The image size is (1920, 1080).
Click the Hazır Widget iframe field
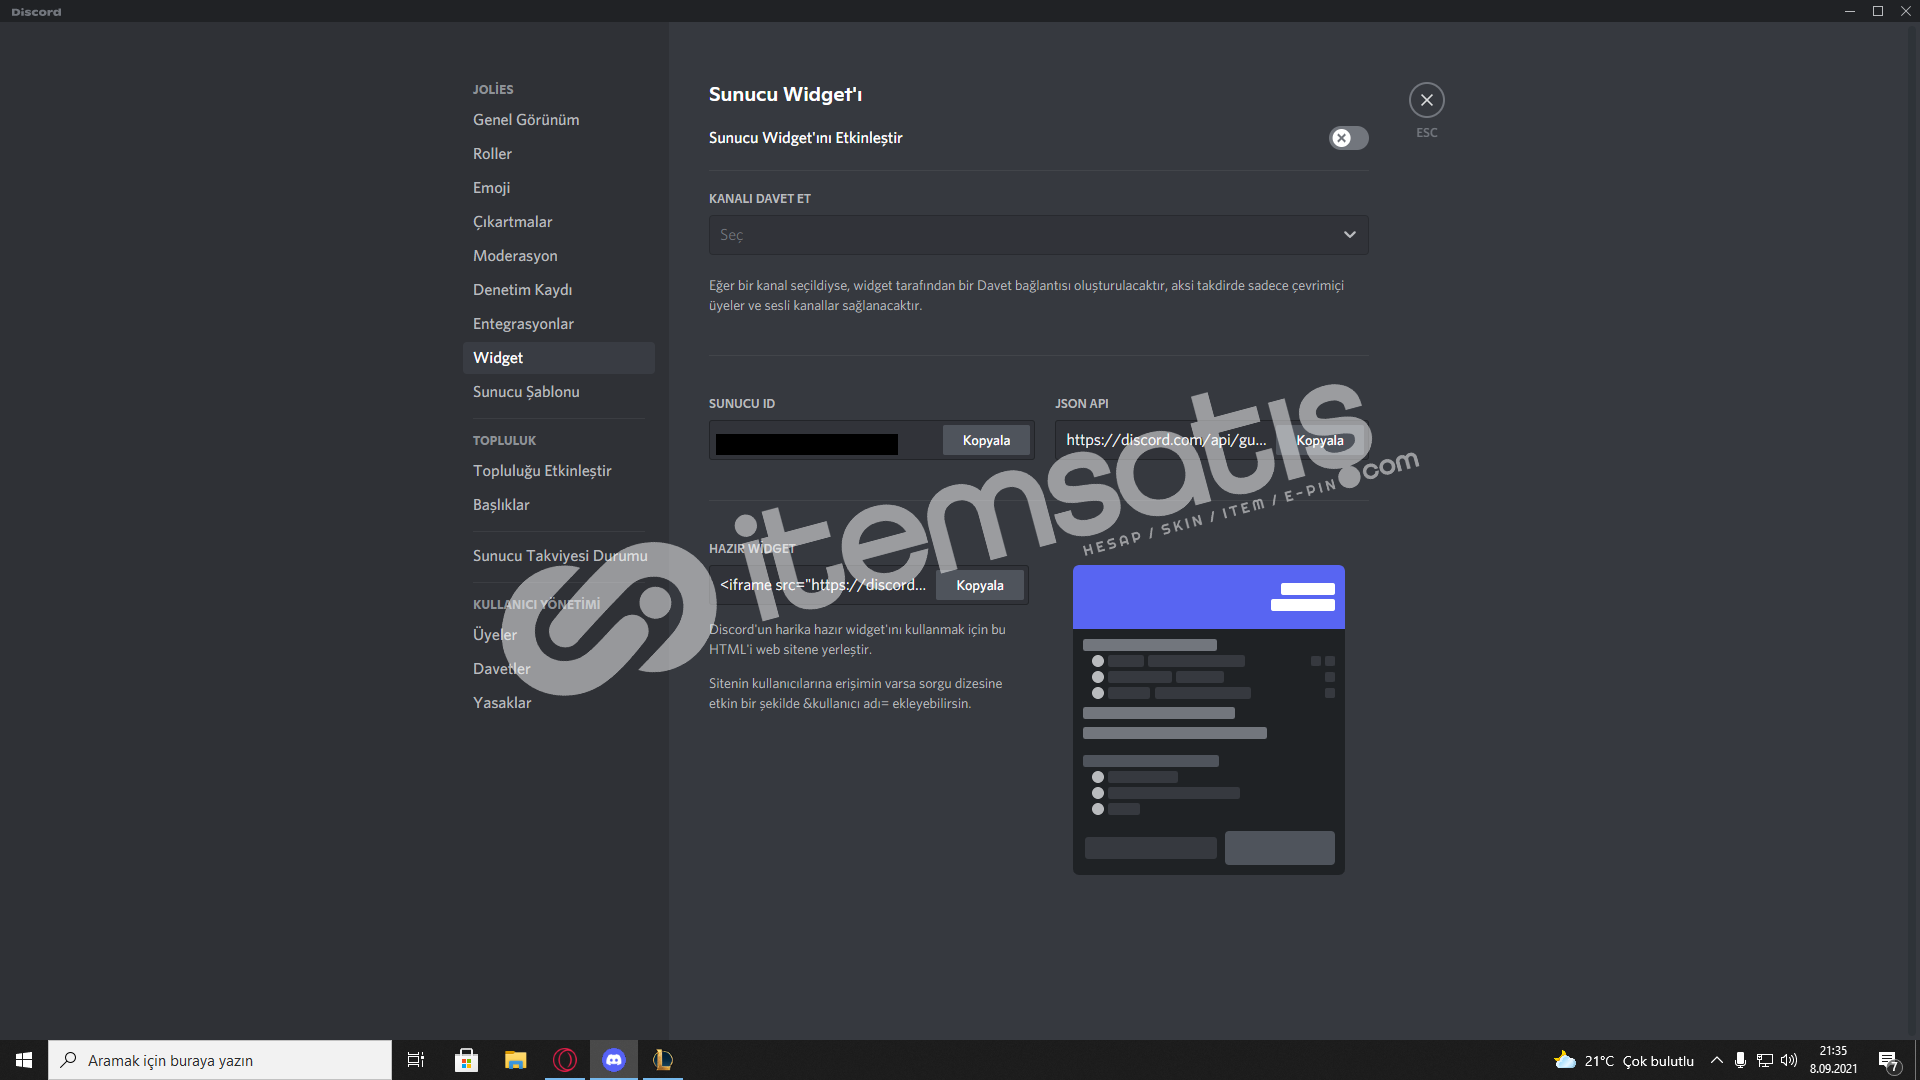coord(822,585)
